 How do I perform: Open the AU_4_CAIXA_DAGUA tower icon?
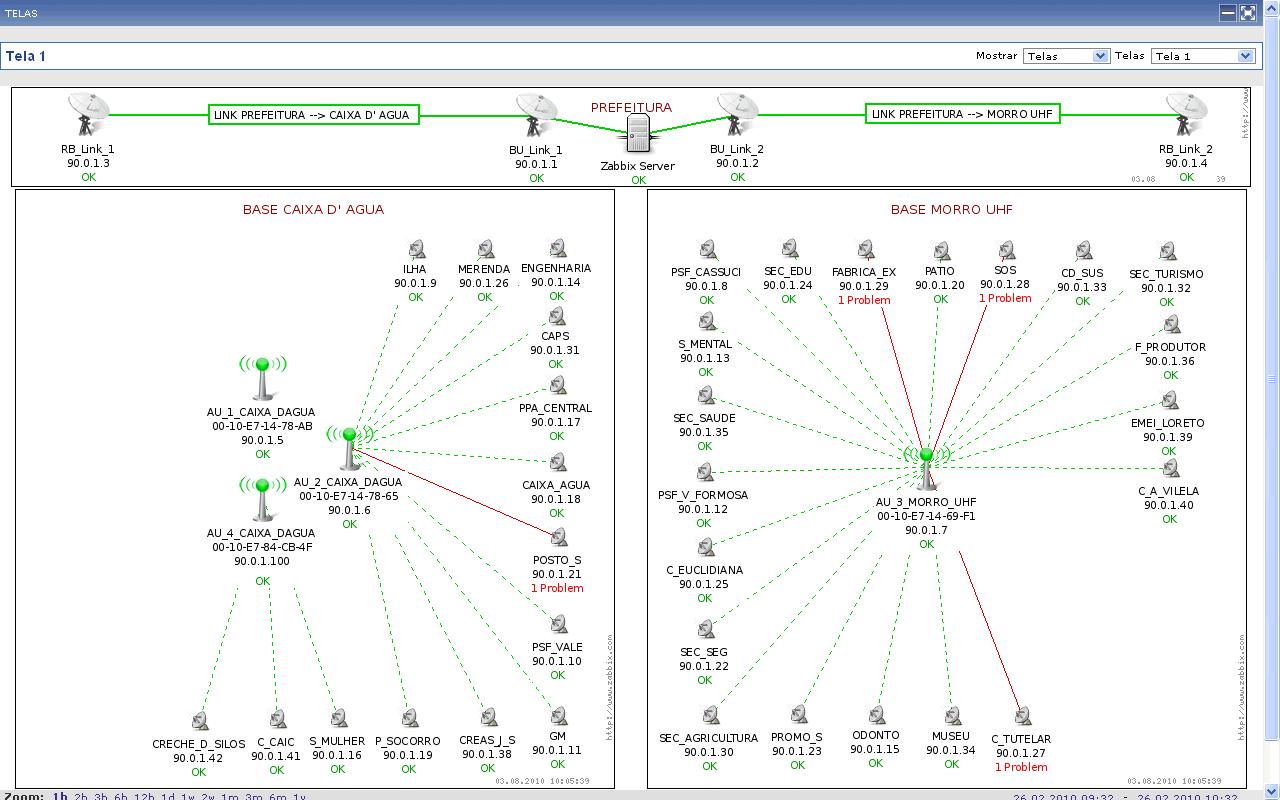263,499
